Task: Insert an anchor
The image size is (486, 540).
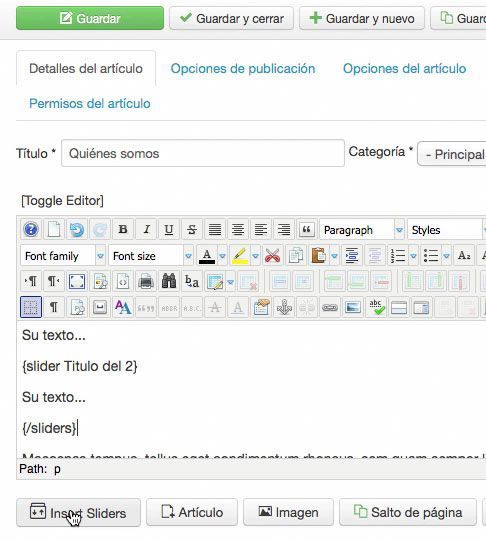Action: pos(284,308)
